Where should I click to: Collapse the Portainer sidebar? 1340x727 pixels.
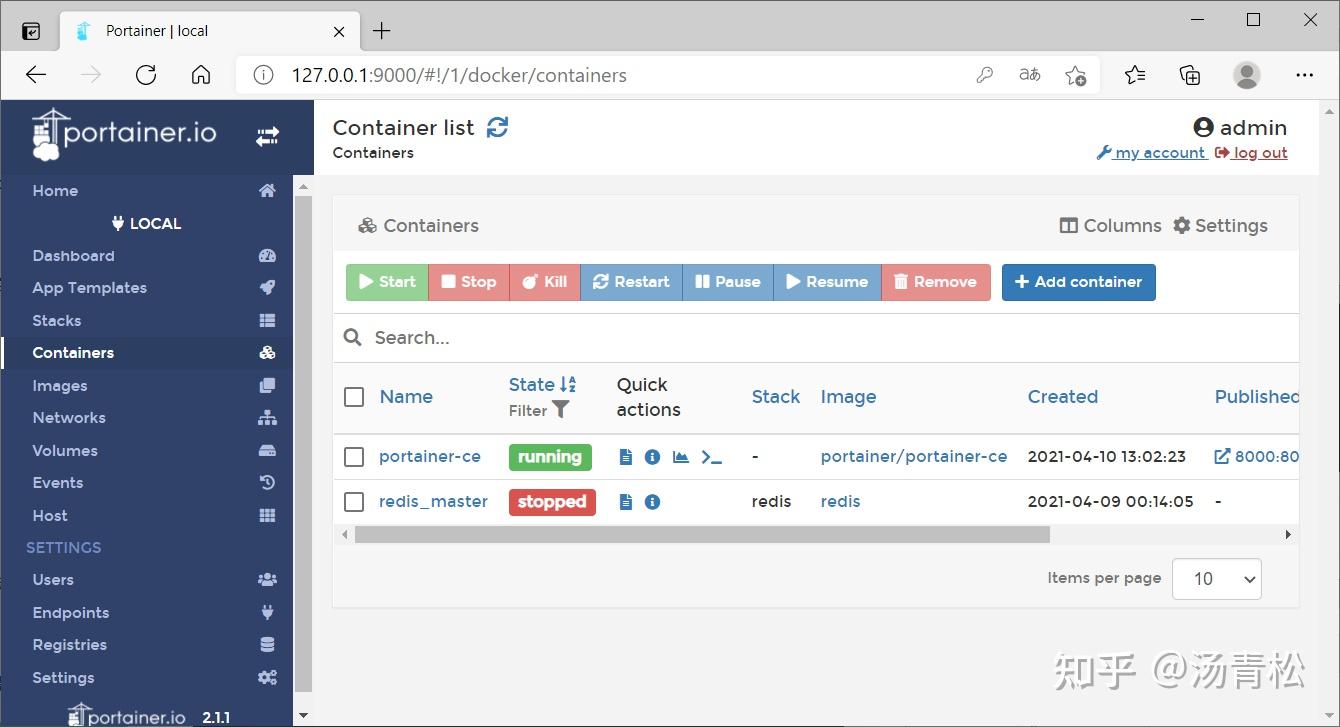(266, 136)
